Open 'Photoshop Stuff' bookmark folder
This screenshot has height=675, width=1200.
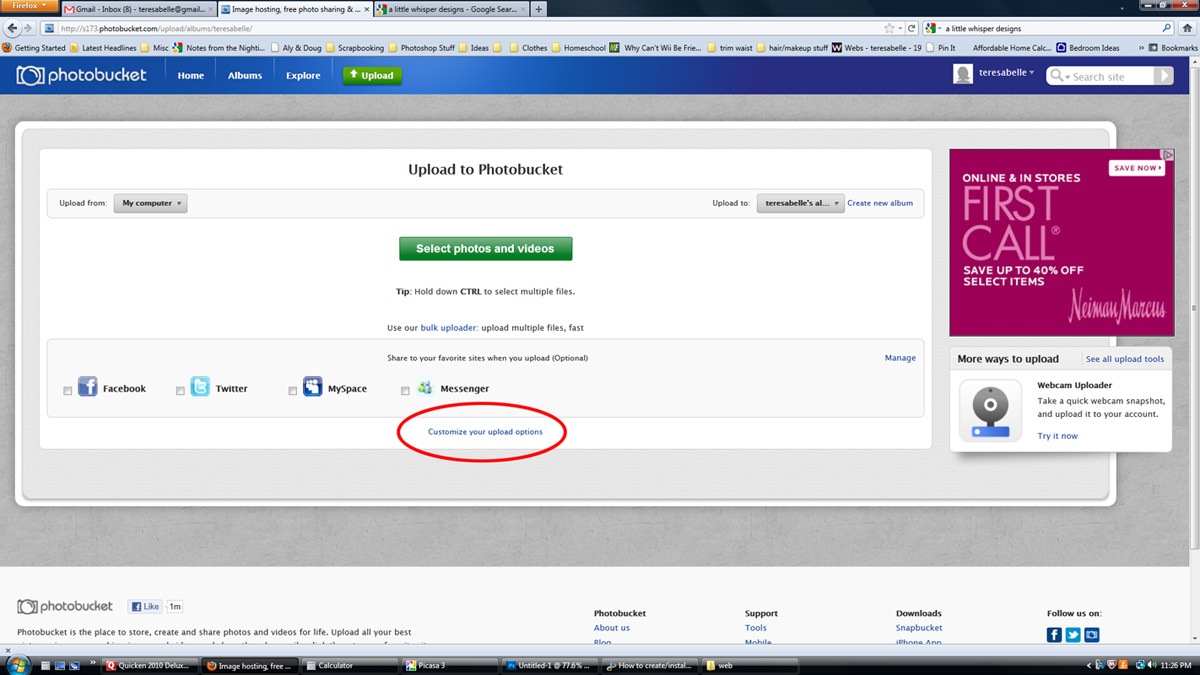click(x=421, y=47)
